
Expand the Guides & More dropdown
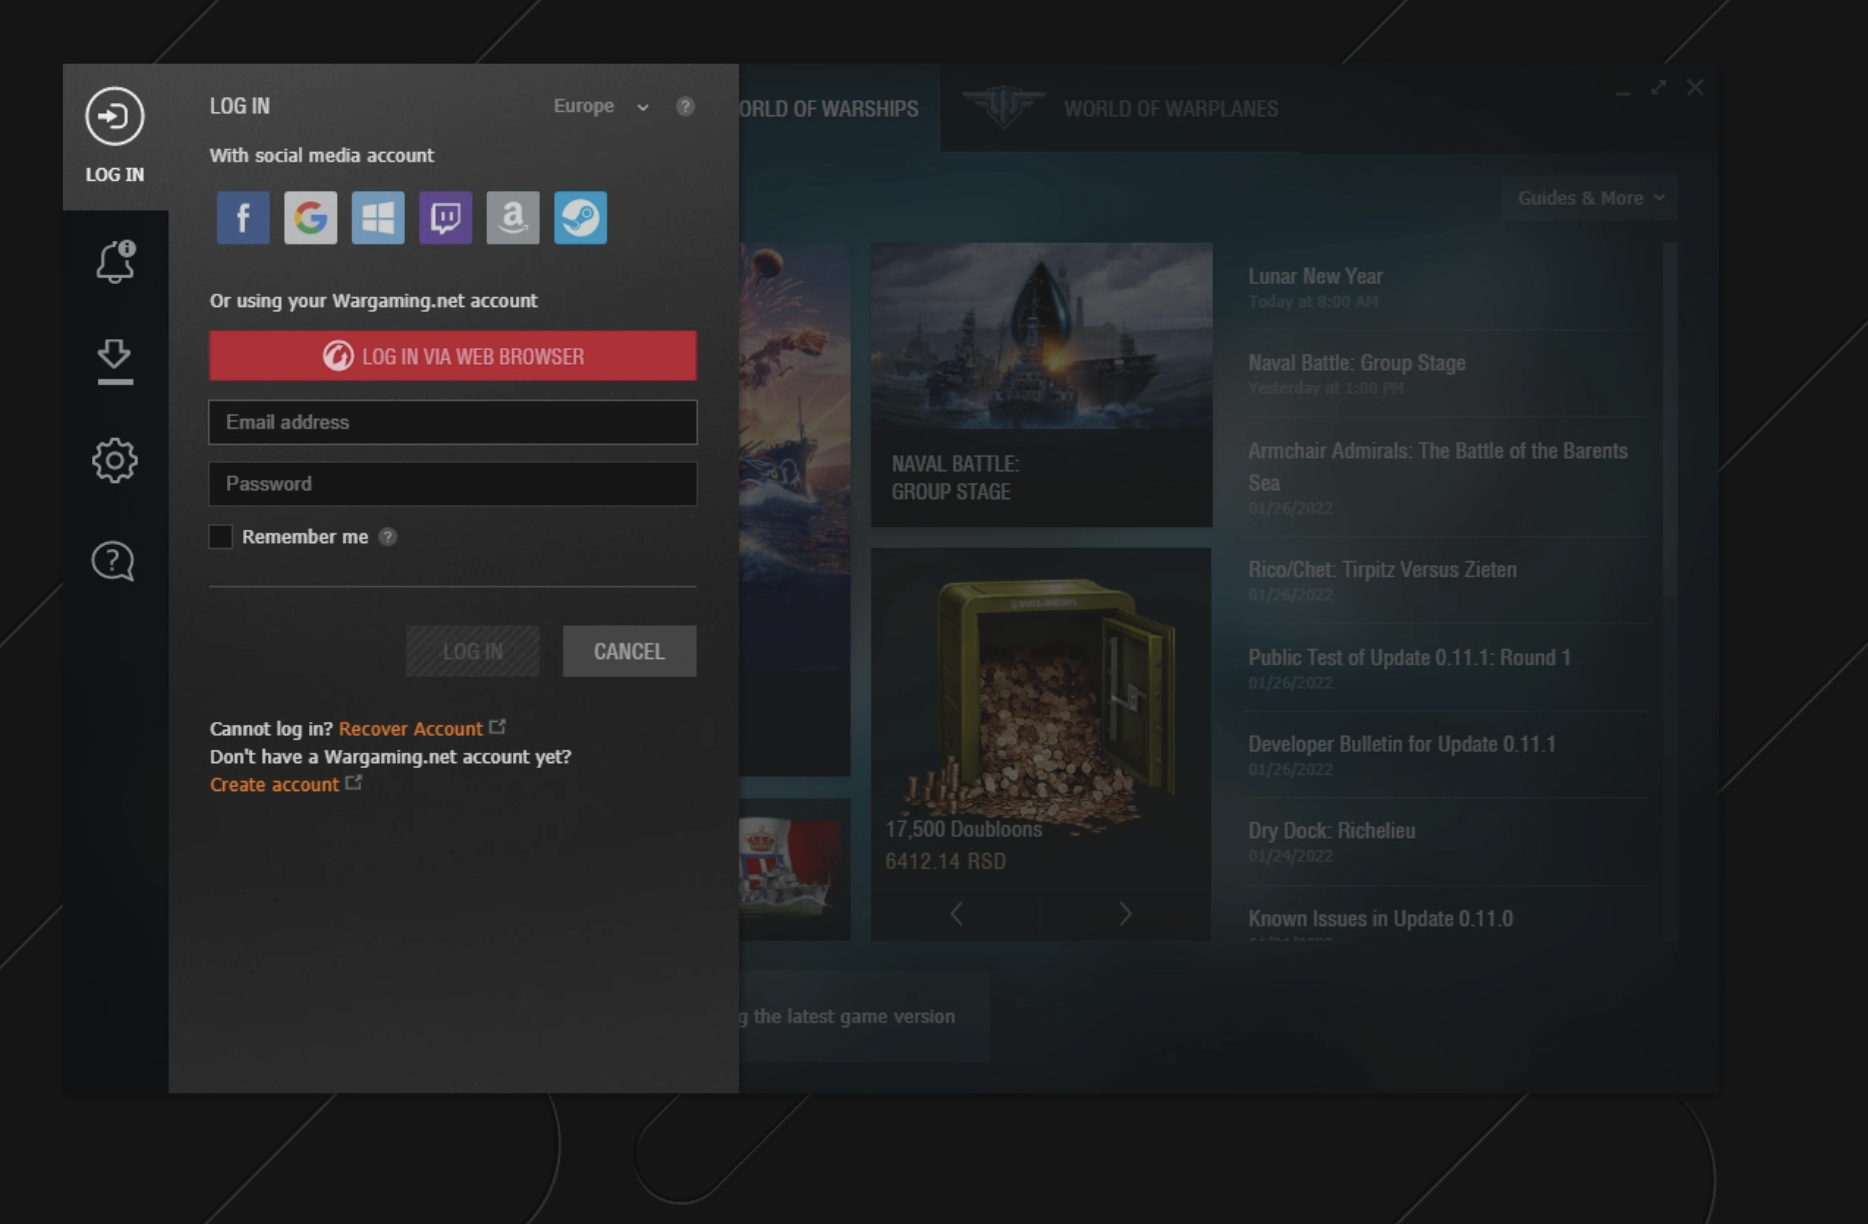1590,198
